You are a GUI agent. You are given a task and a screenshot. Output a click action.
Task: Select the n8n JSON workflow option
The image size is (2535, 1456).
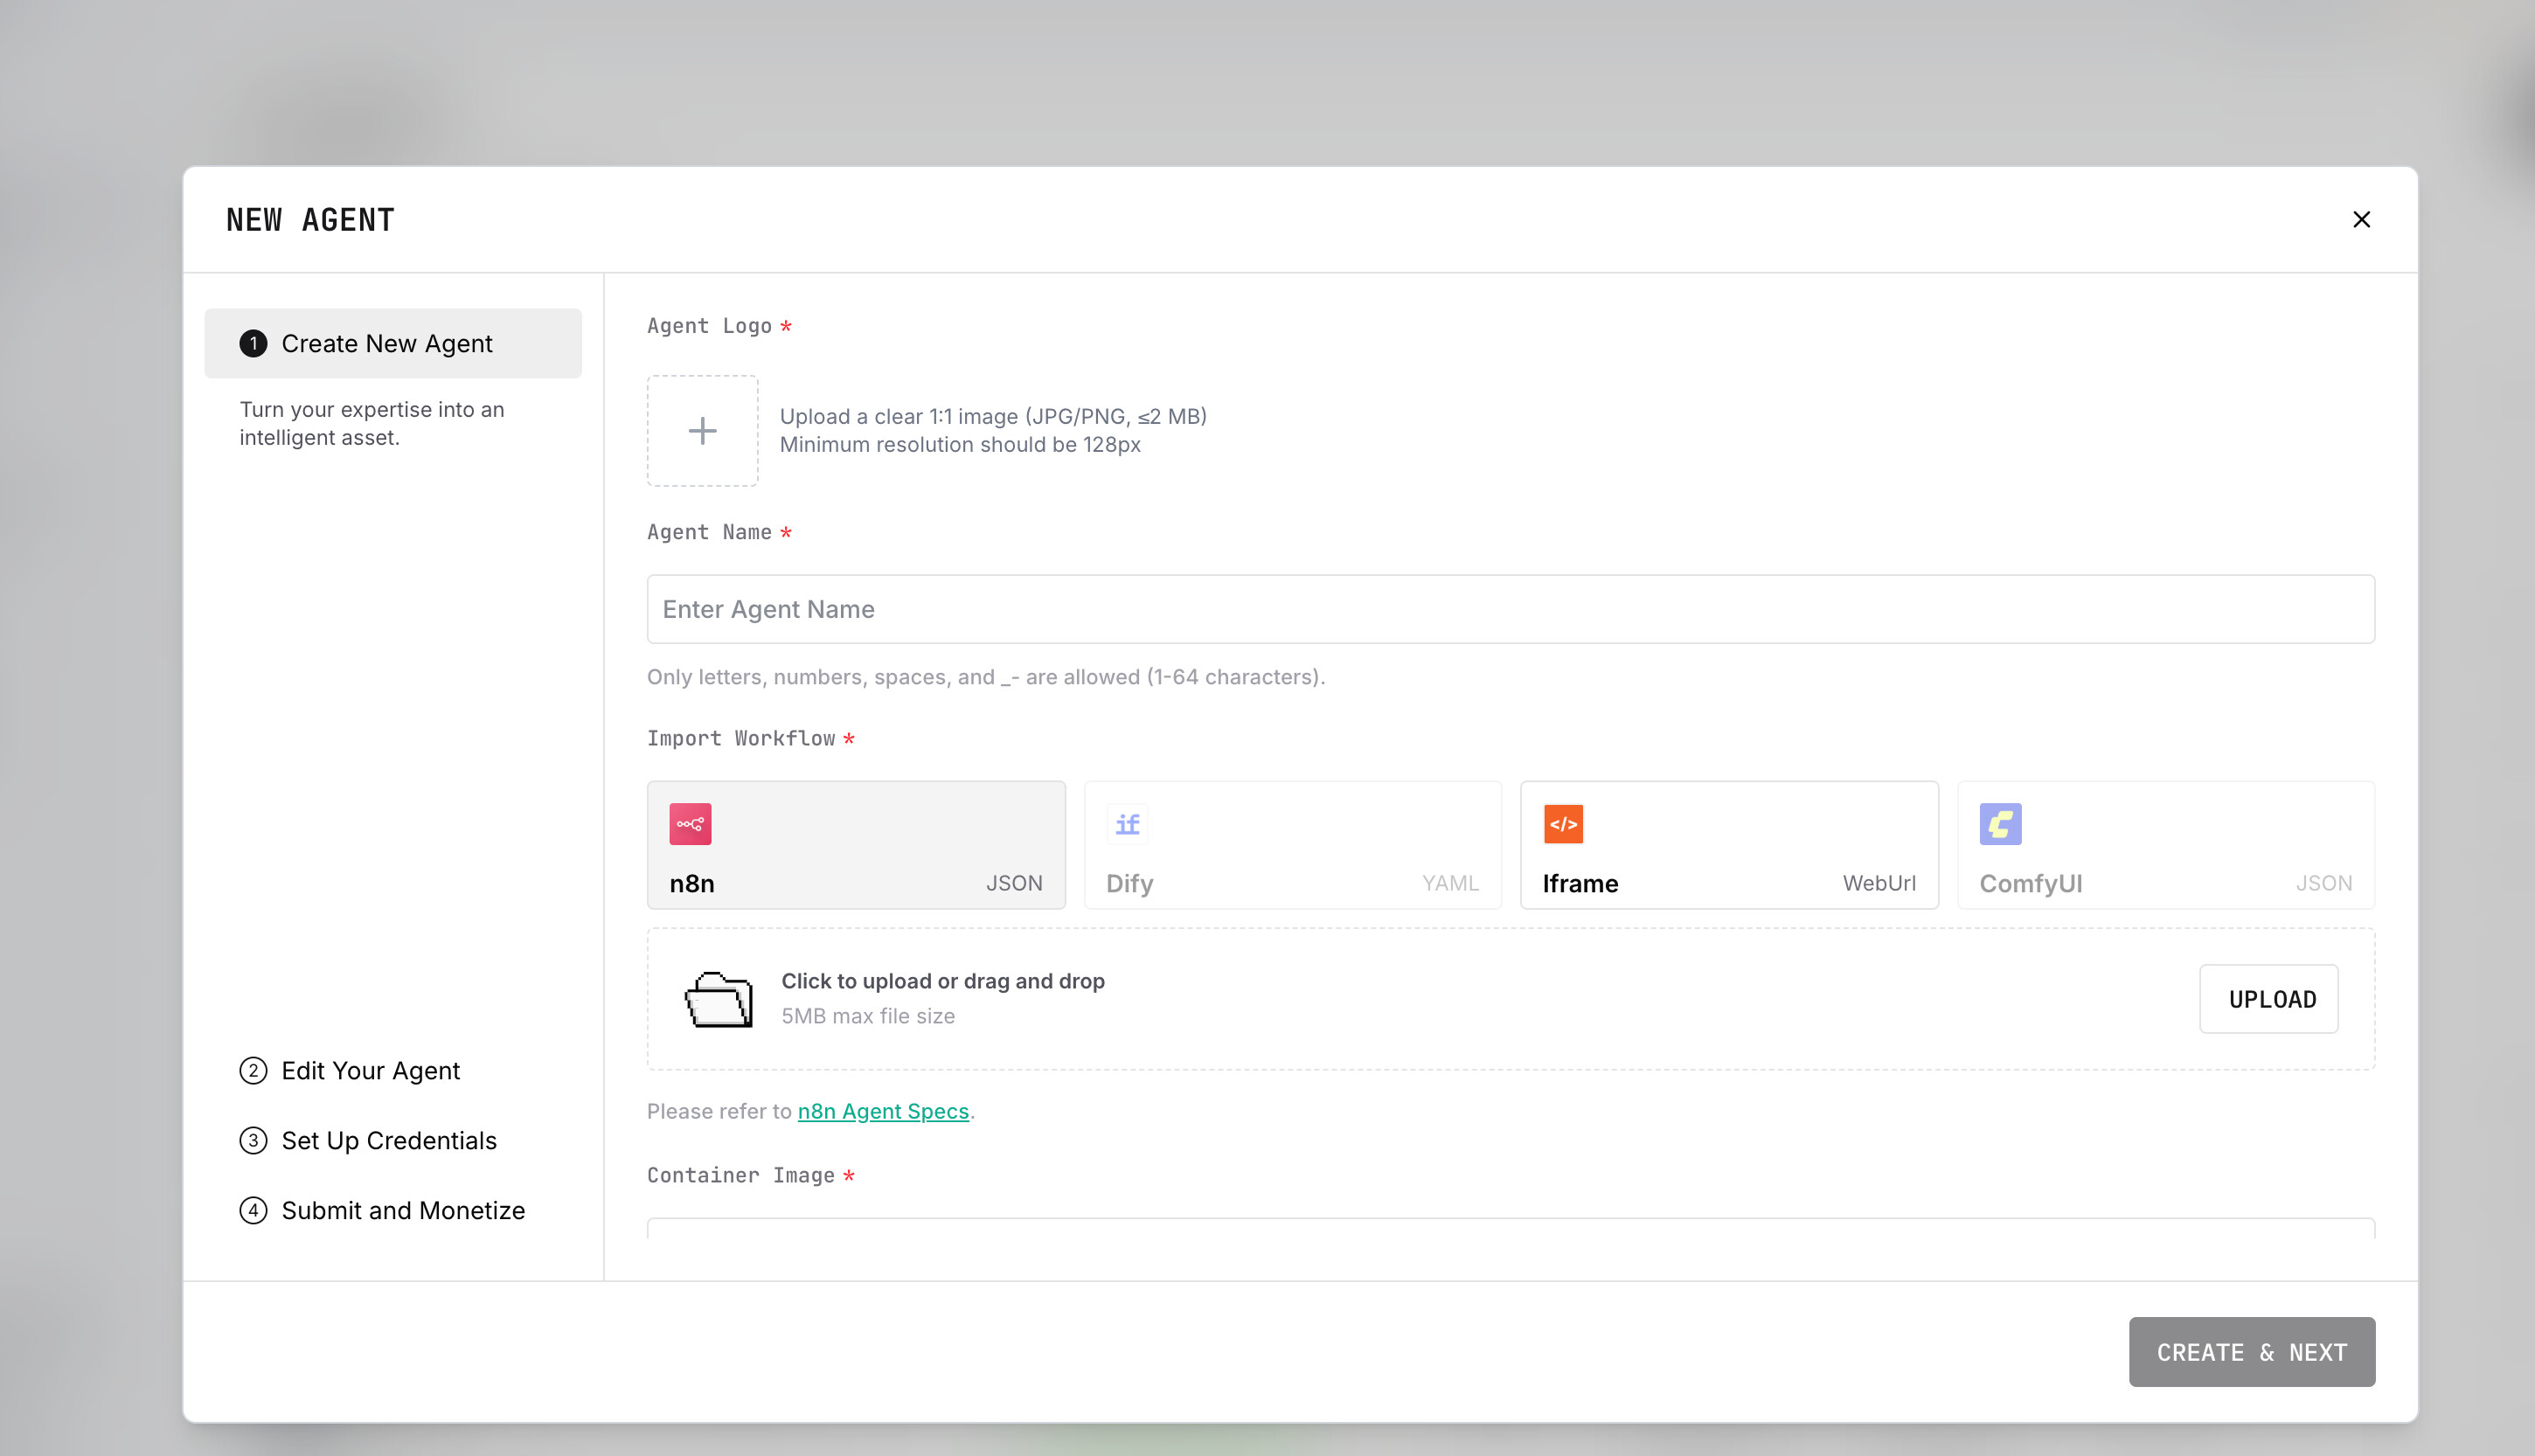pos(856,845)
